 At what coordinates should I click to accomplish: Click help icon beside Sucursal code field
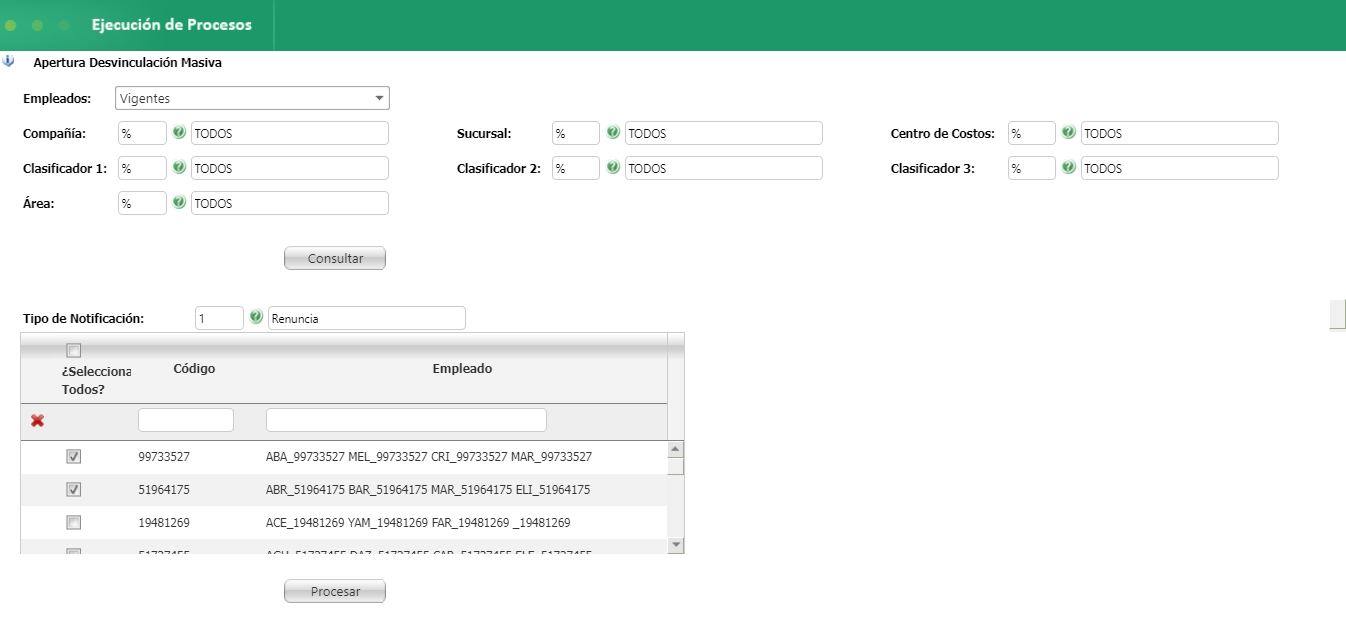click(x=613, y=132)
